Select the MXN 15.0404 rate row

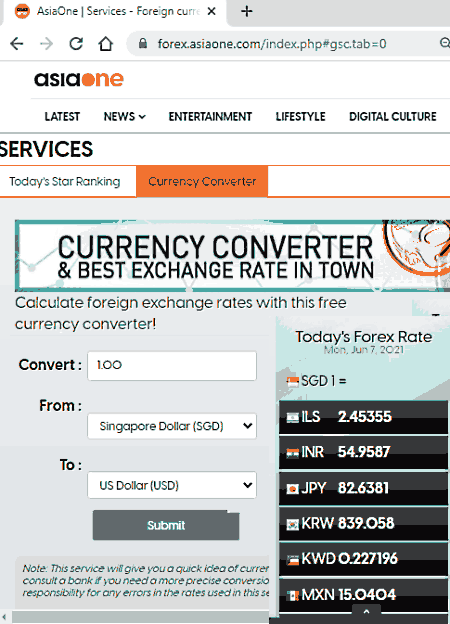[x=363, y=595]
